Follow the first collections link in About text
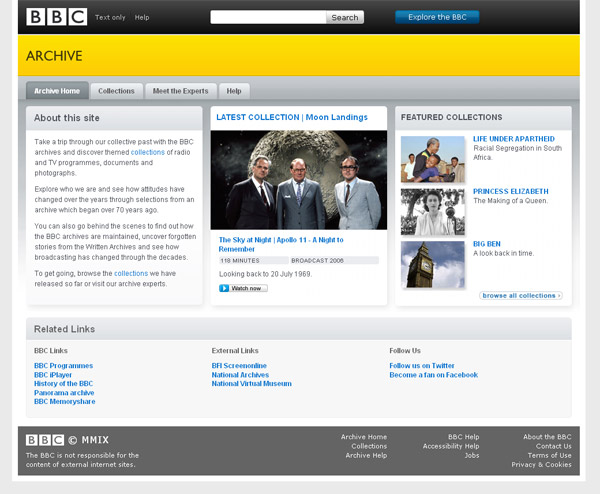Image resolution: width=600 pixels, height=494 pixels. pyautogui.click(x=148, y=152)
